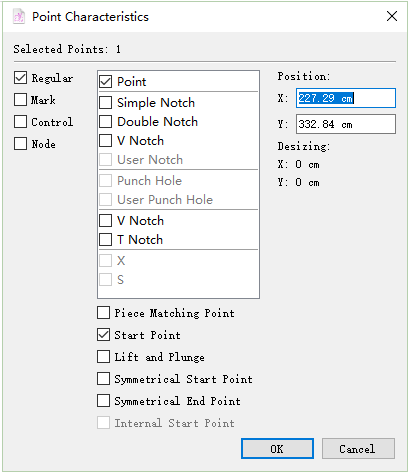Uncheck the Start Point checkbox
This screenshot has width=413, height=476.
pos(103,335)
